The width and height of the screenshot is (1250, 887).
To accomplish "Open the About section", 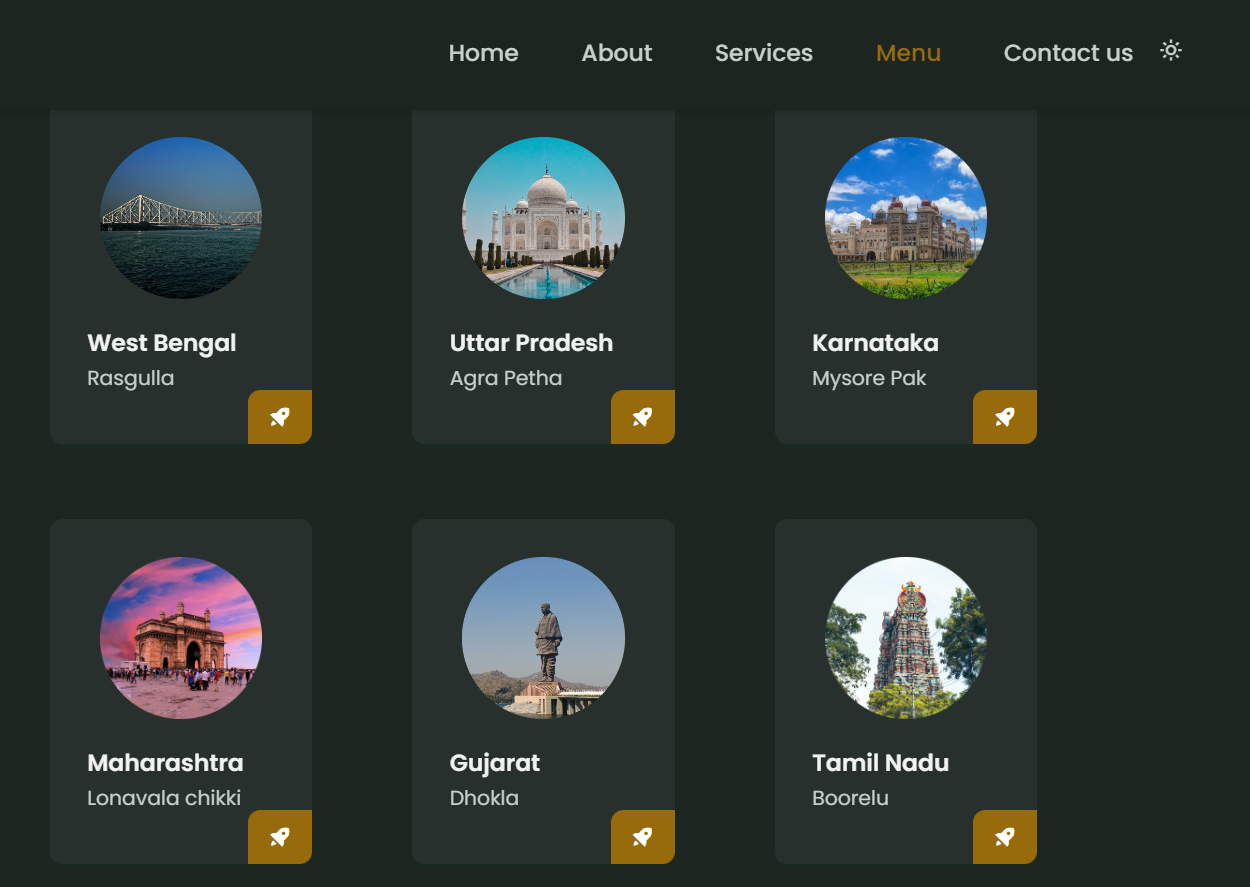I will pos(616,53).
